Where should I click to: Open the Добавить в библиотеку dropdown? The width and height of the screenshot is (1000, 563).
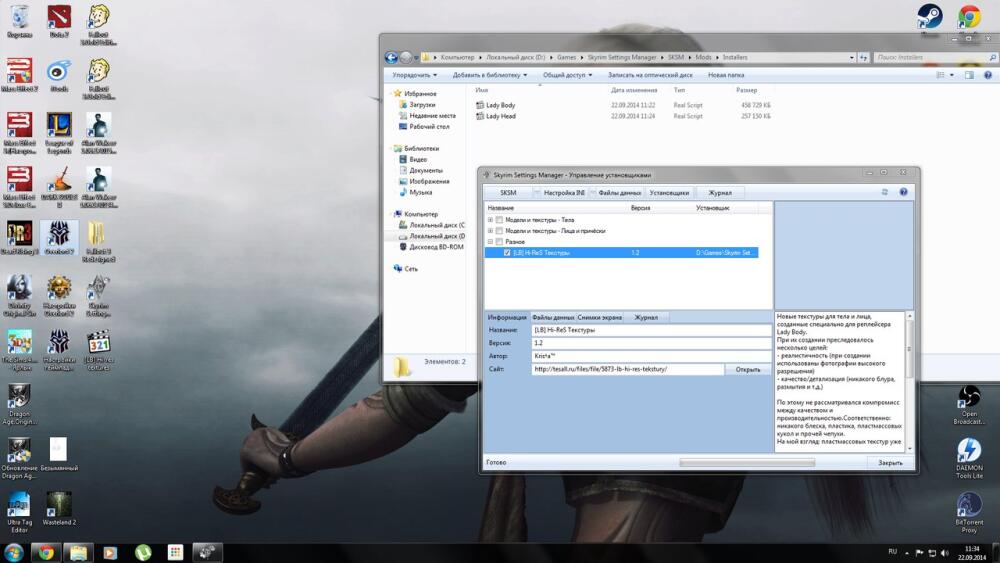tap(490, 75)
